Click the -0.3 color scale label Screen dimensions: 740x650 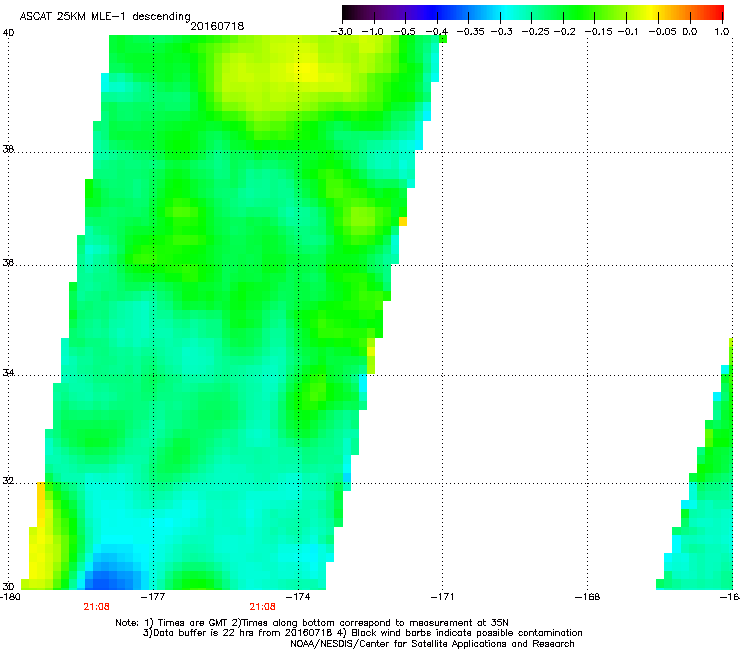(501, 32)
